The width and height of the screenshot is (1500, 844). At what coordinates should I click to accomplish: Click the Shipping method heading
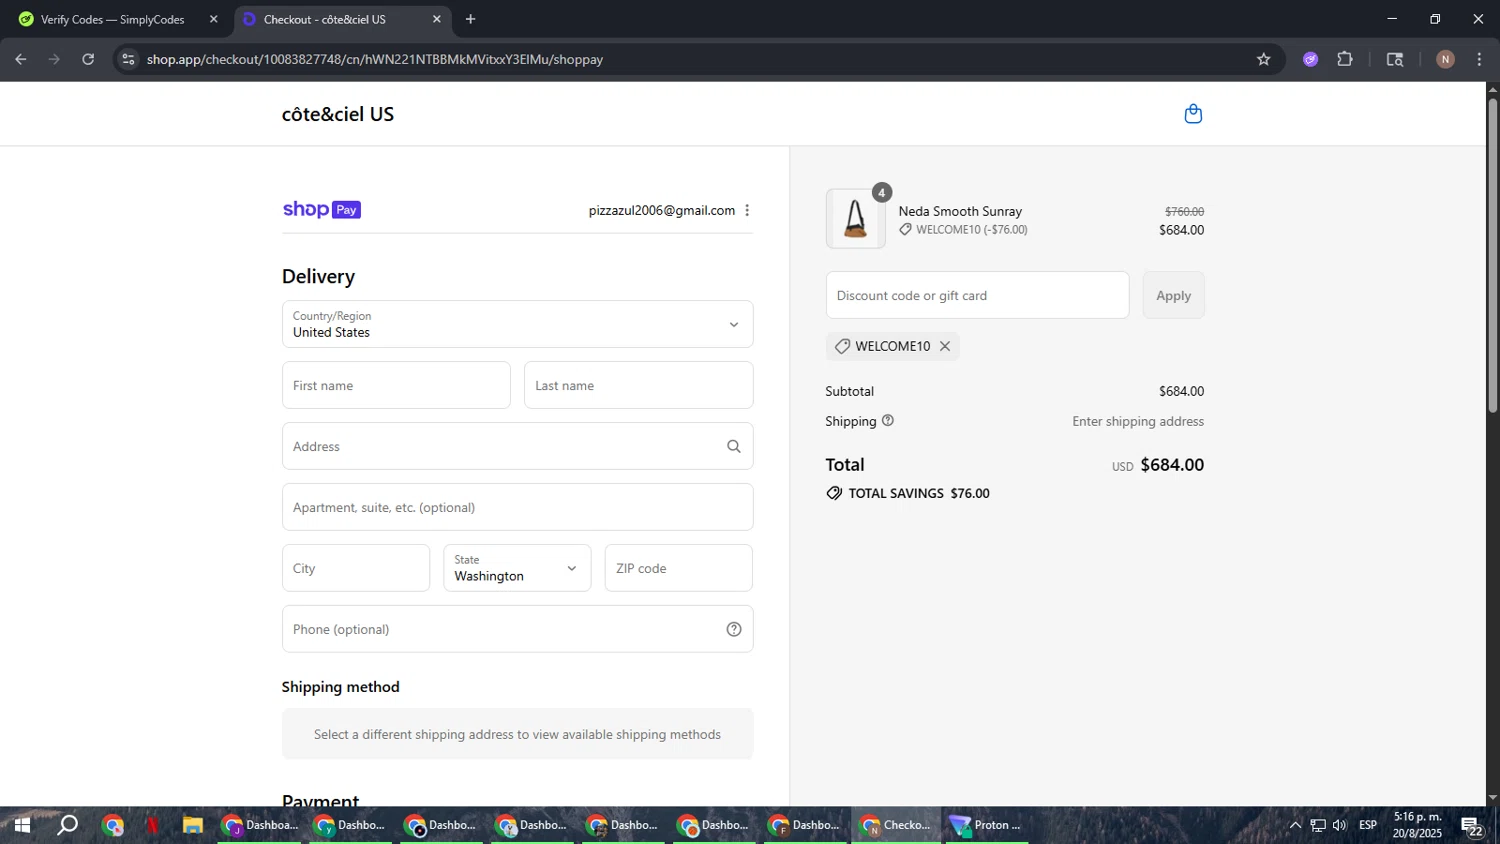click(x=340, y=687)
